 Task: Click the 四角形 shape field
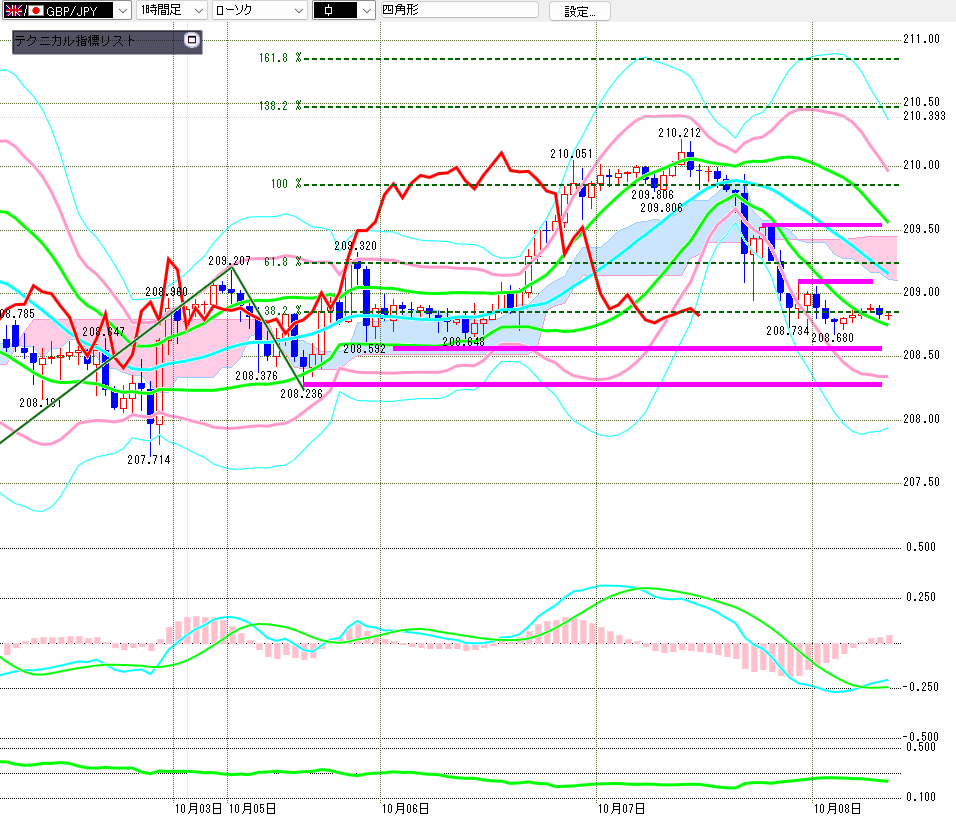tap(459, 10)
